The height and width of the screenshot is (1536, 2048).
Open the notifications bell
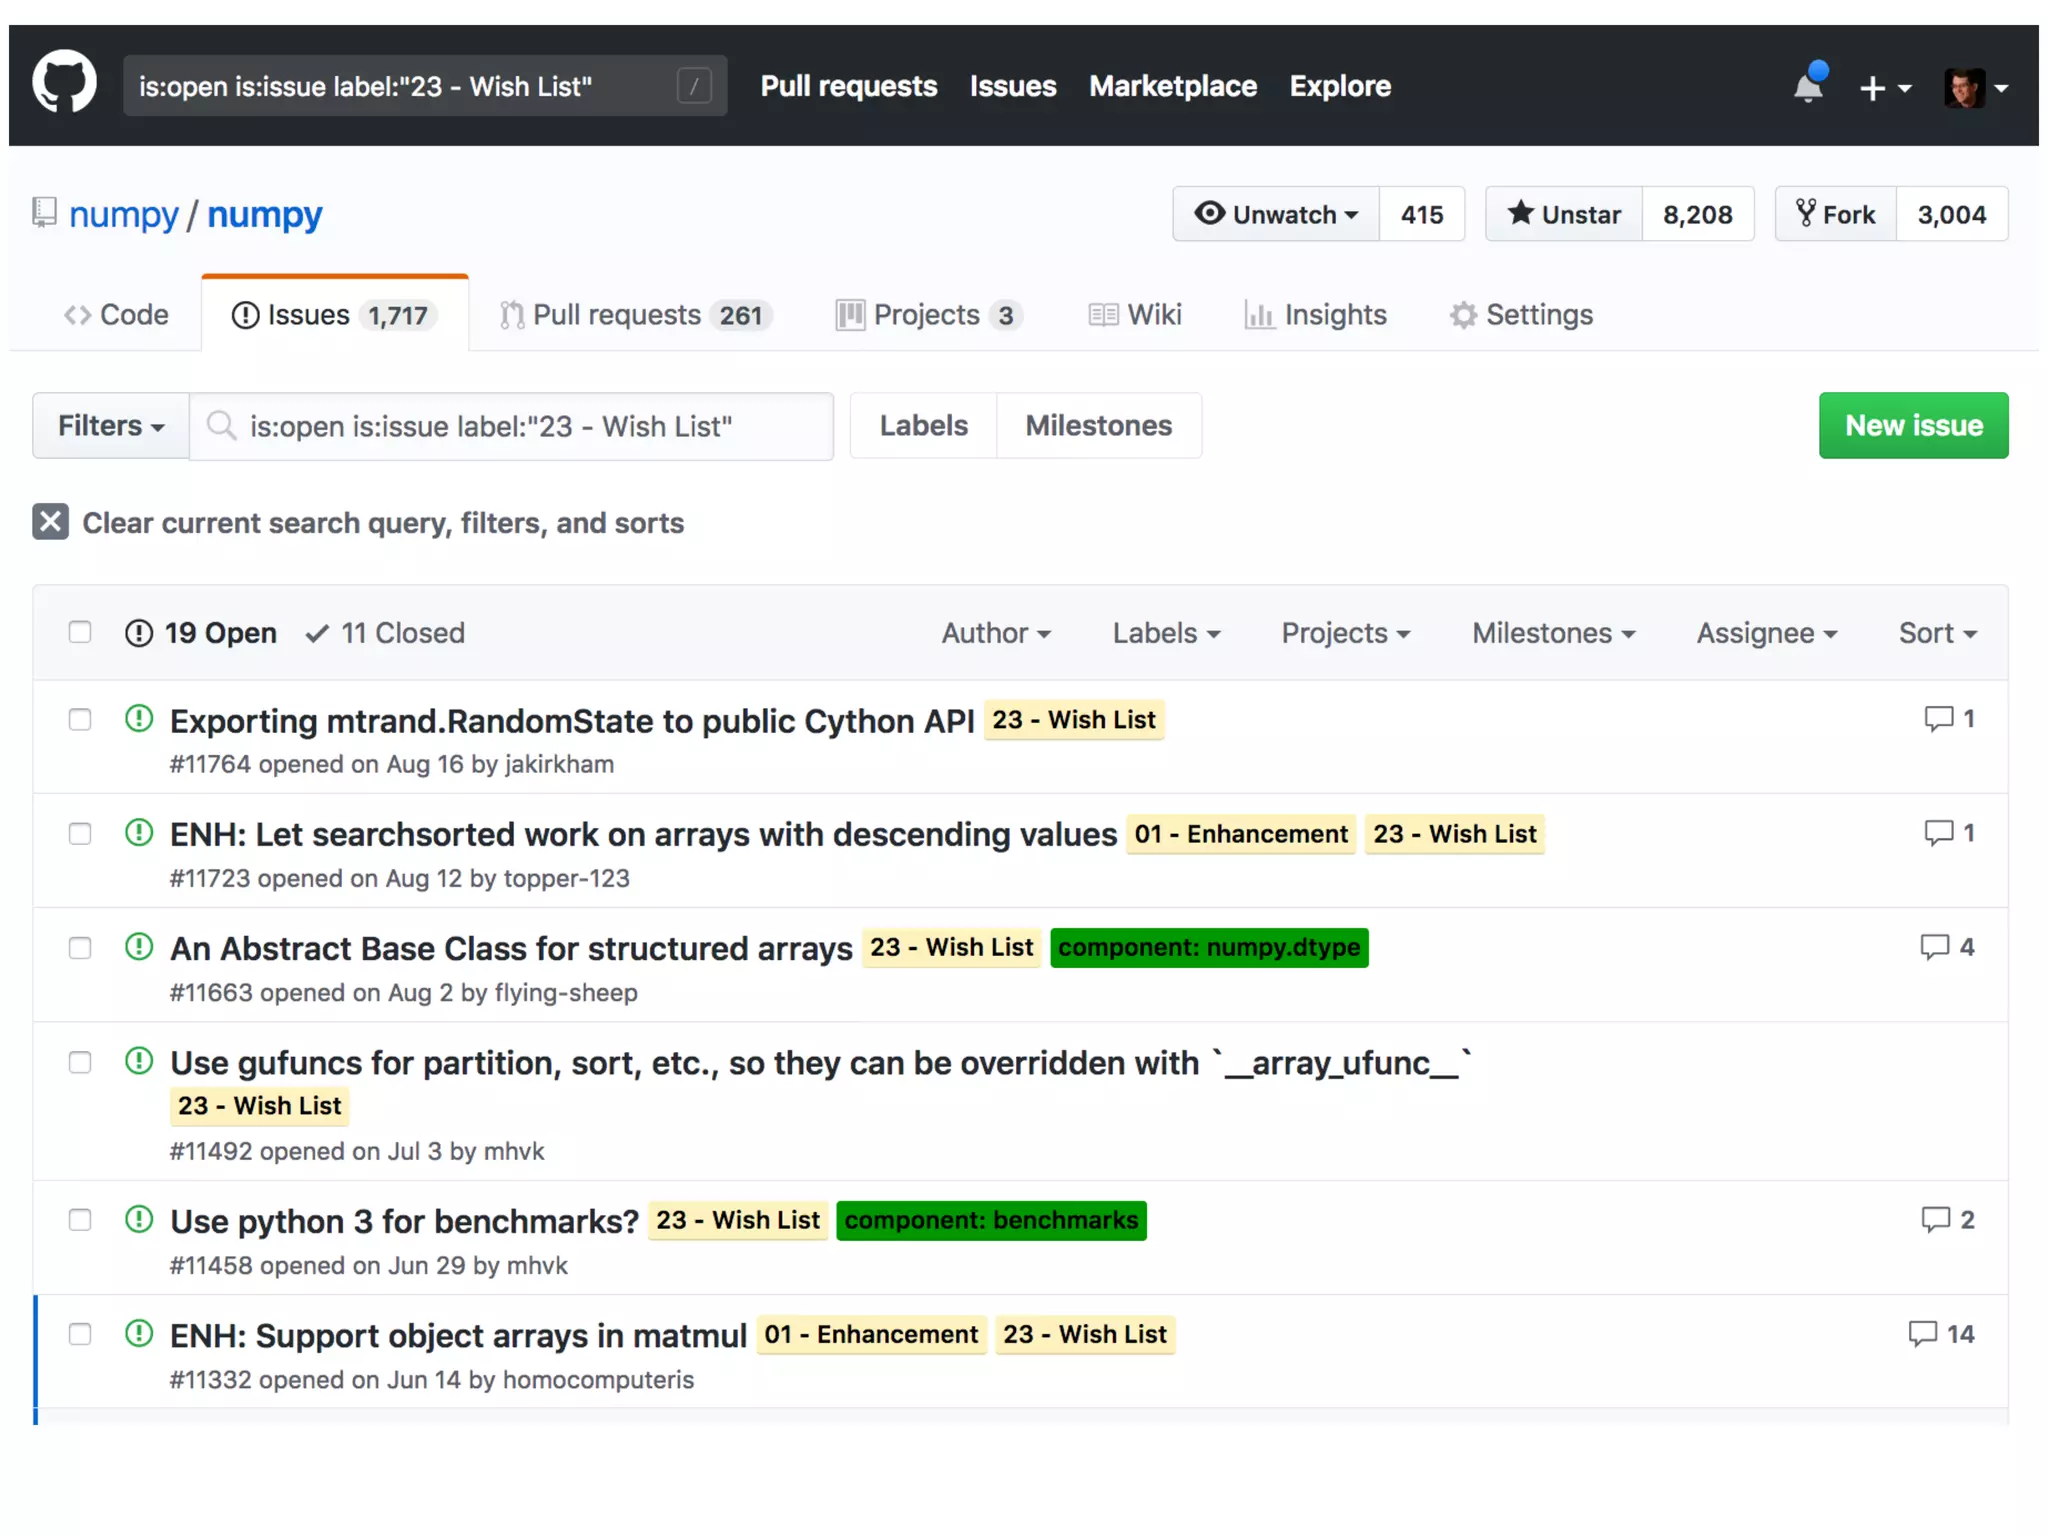tap(1808, 86)
